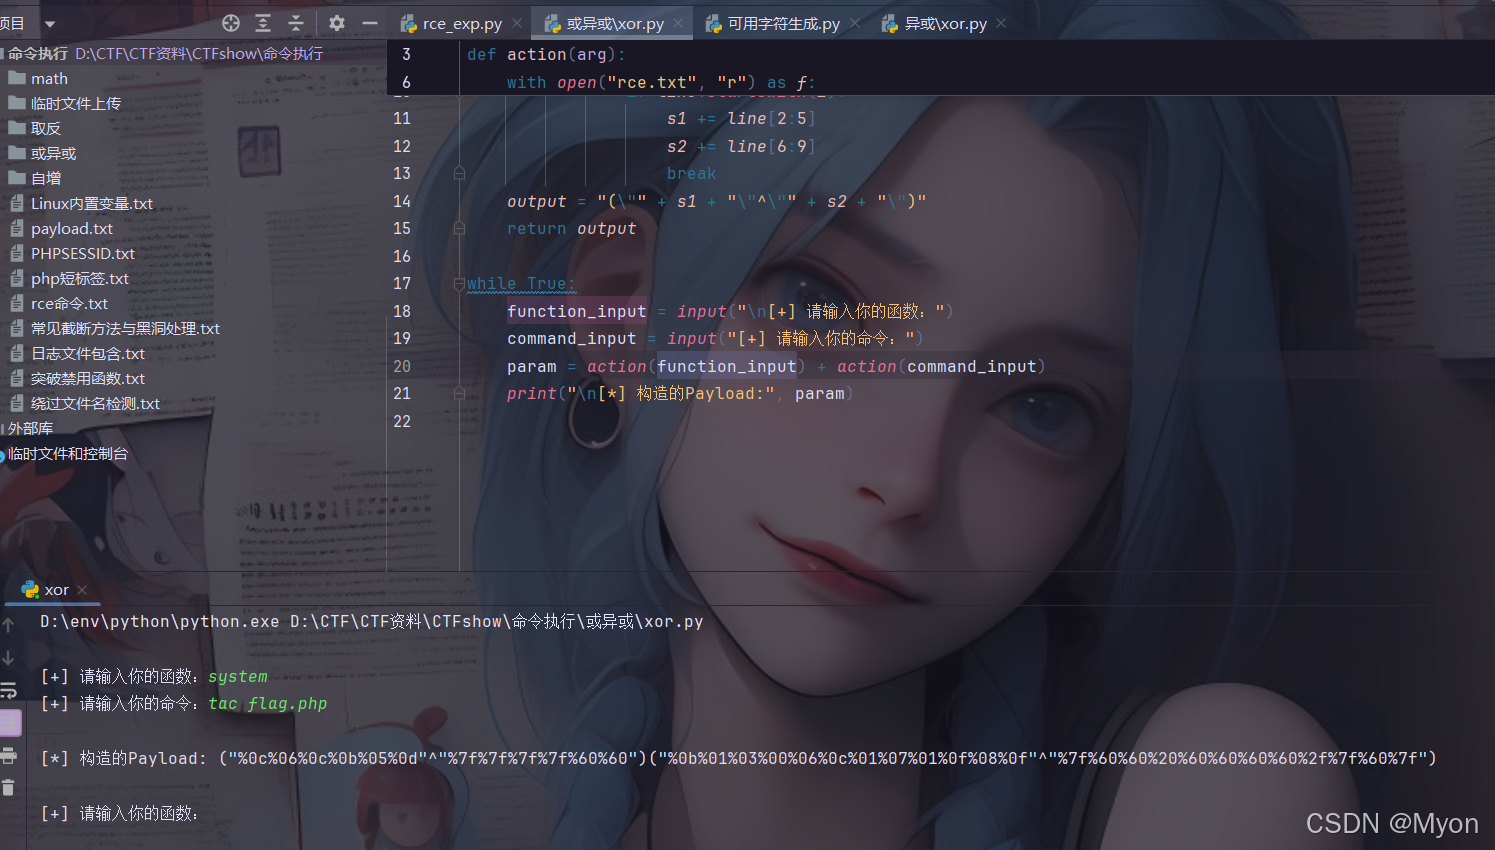The height and width of the screenshot is (850, 1495).
Task: Collapse fold marker at line 15
Action: click(x=459, y=228)
